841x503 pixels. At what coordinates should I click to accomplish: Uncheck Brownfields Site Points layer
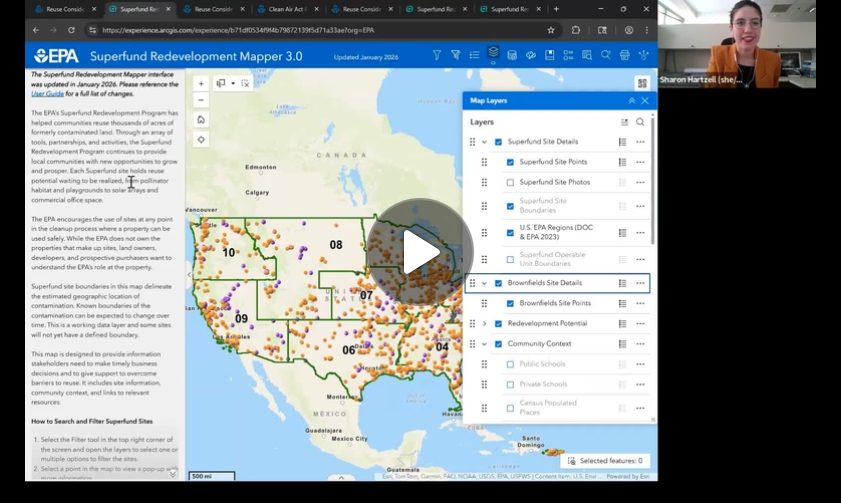(510, 304)
